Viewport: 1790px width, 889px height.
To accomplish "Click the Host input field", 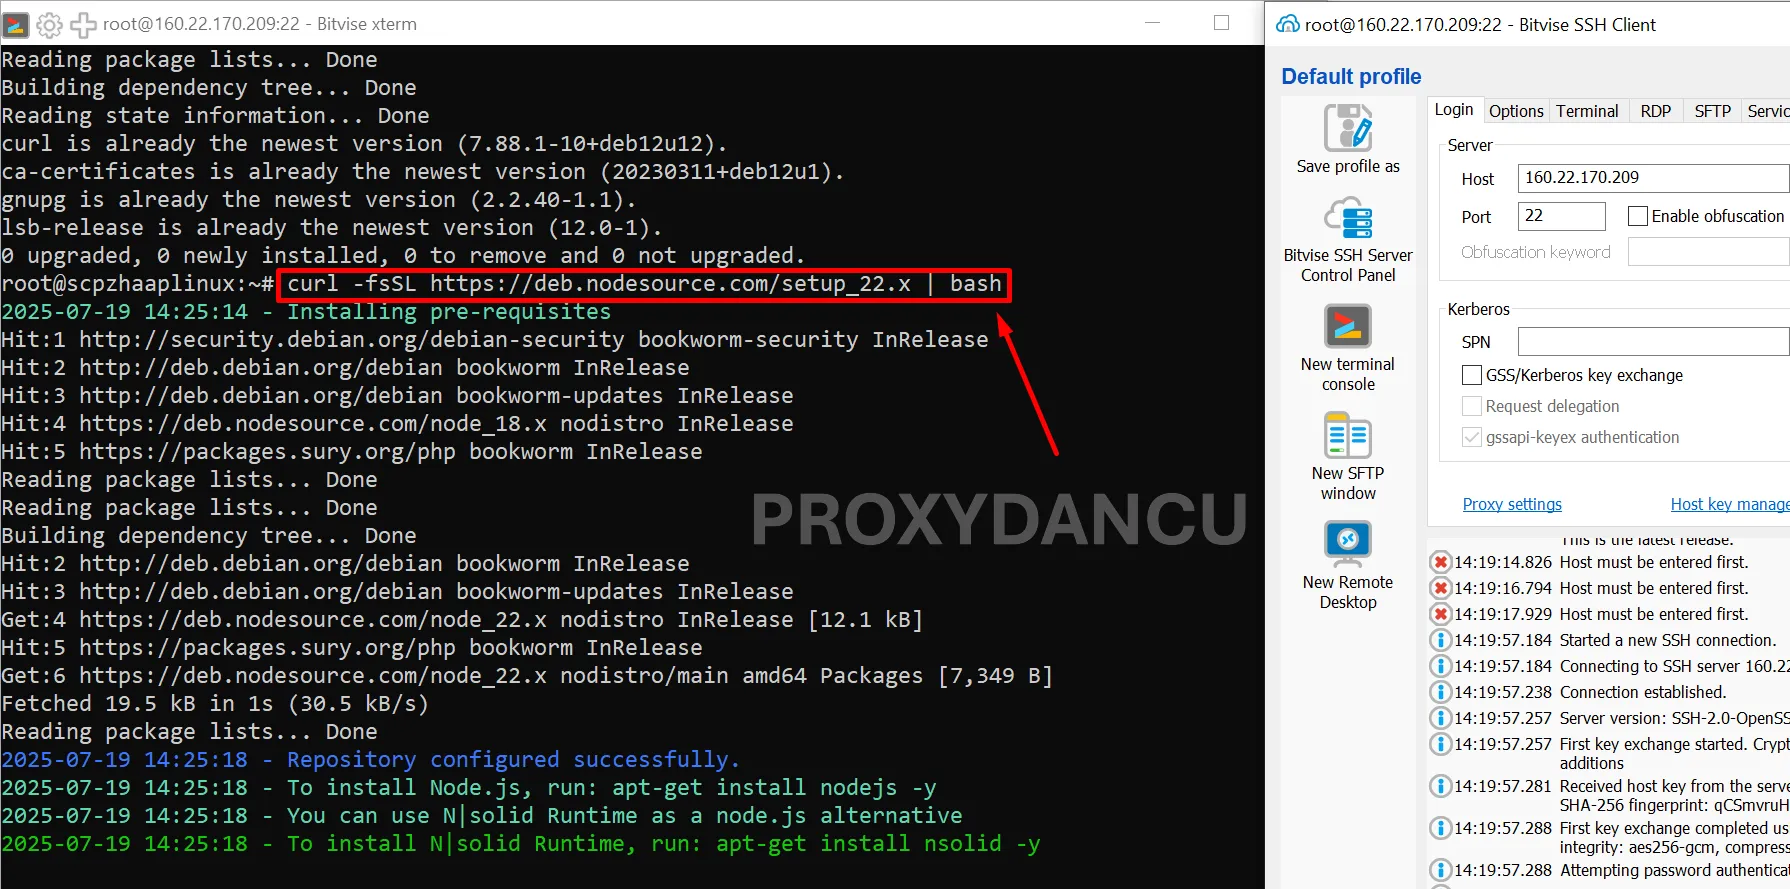I will [1653, 178].
